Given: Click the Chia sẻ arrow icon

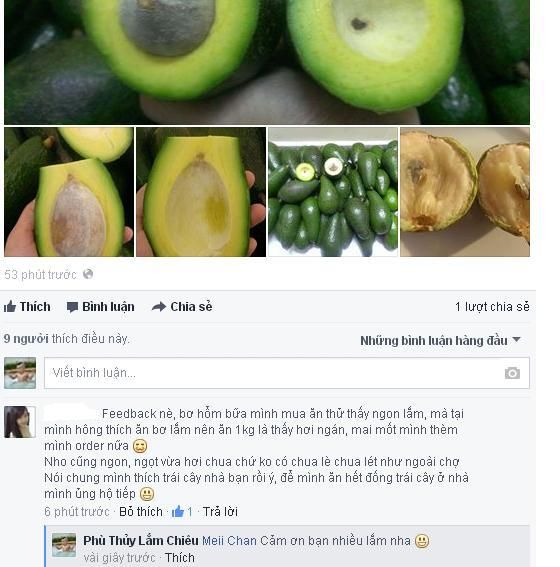Looking at the screenshot, I should click(159, 307).
